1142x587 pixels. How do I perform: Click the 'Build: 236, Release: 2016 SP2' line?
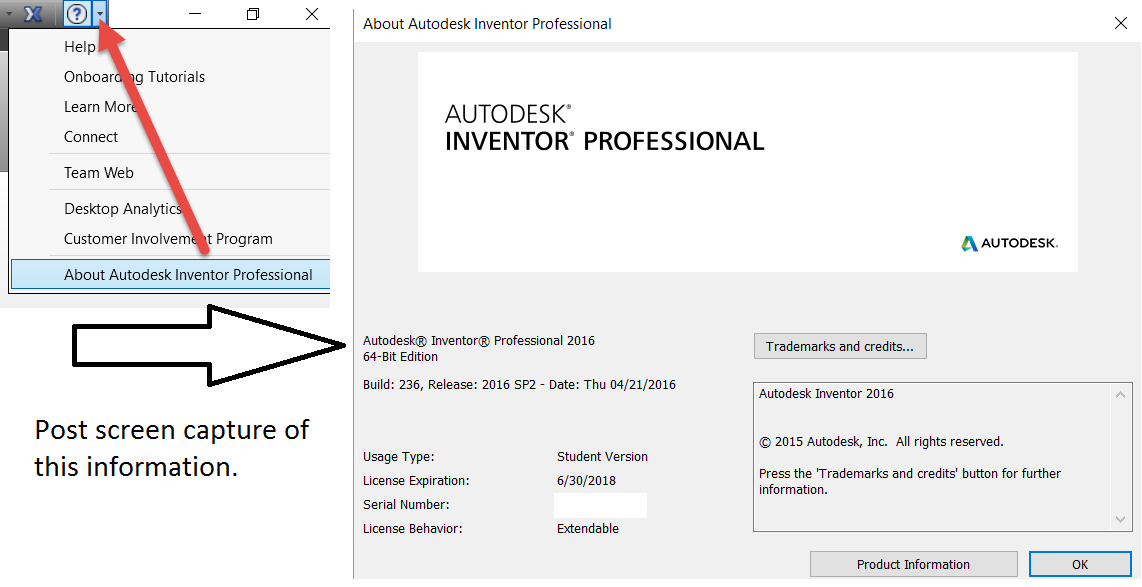tap(519, 385)
